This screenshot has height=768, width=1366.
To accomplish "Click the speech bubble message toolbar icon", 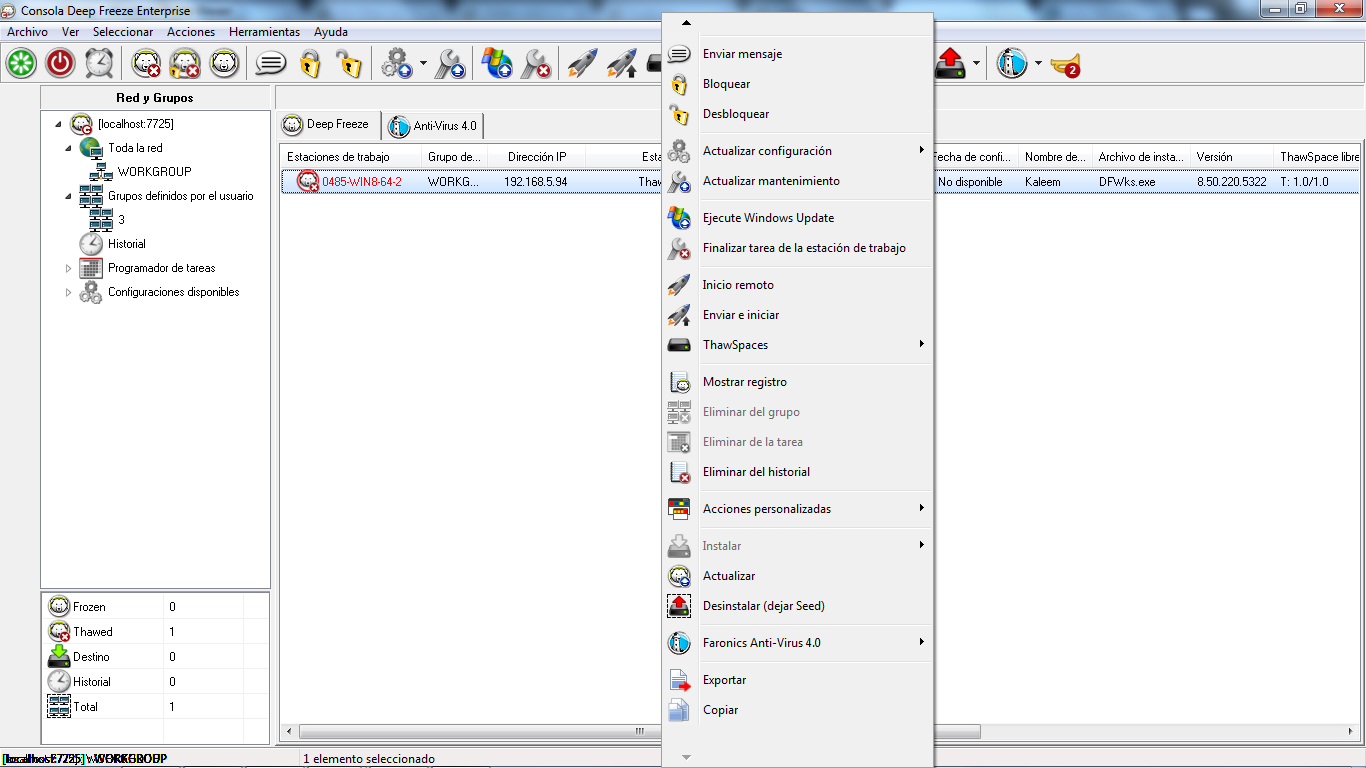I will [x=271, y=64].
